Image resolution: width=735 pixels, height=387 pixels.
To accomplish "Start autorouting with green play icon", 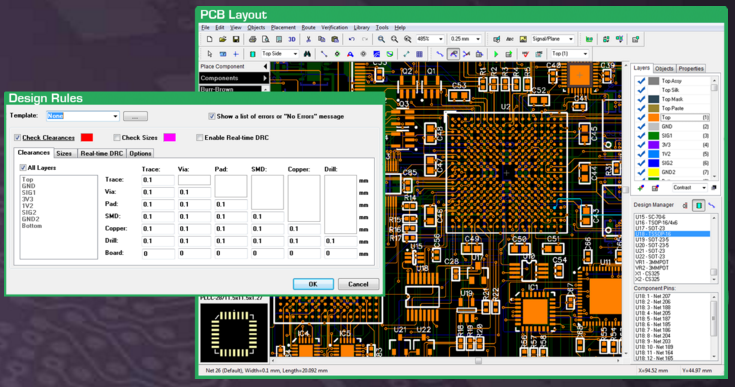I will point(495,54).
